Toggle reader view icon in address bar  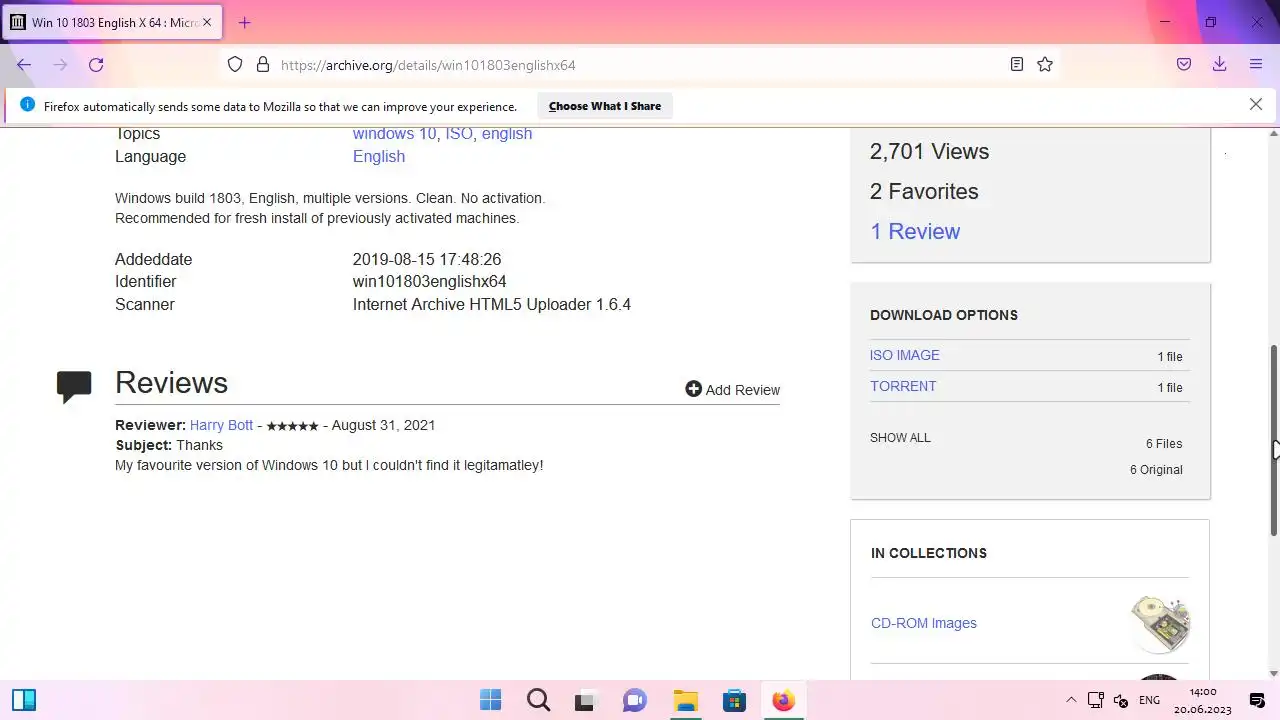click(1016, 65)
